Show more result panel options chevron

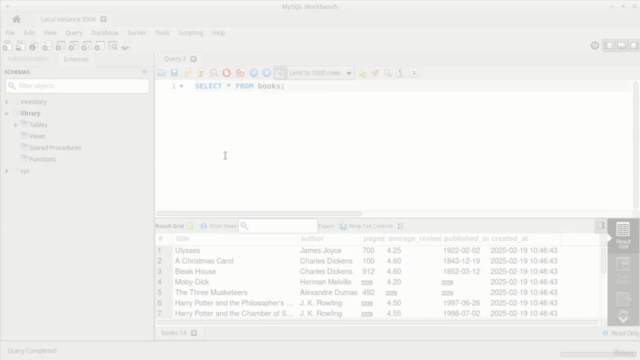[x=623, y=319]
